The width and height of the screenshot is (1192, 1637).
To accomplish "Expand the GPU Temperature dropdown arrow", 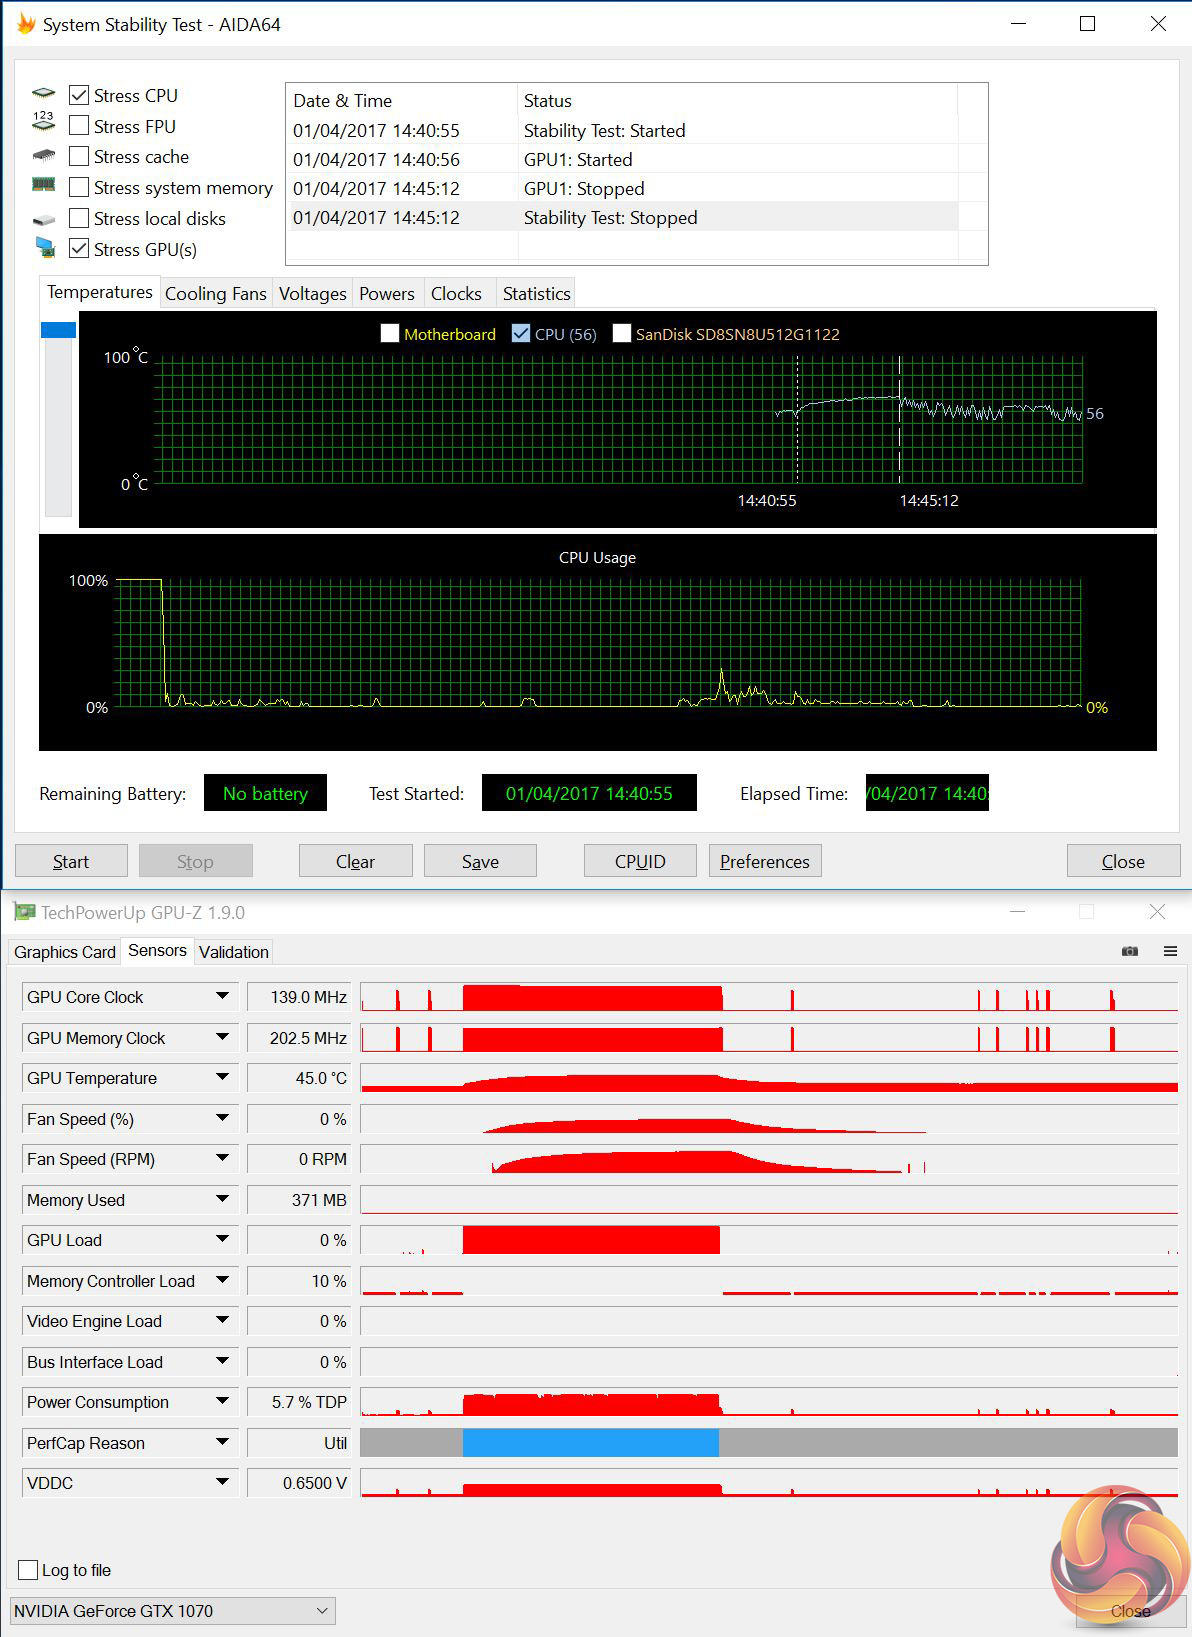I will (222, 1078).
